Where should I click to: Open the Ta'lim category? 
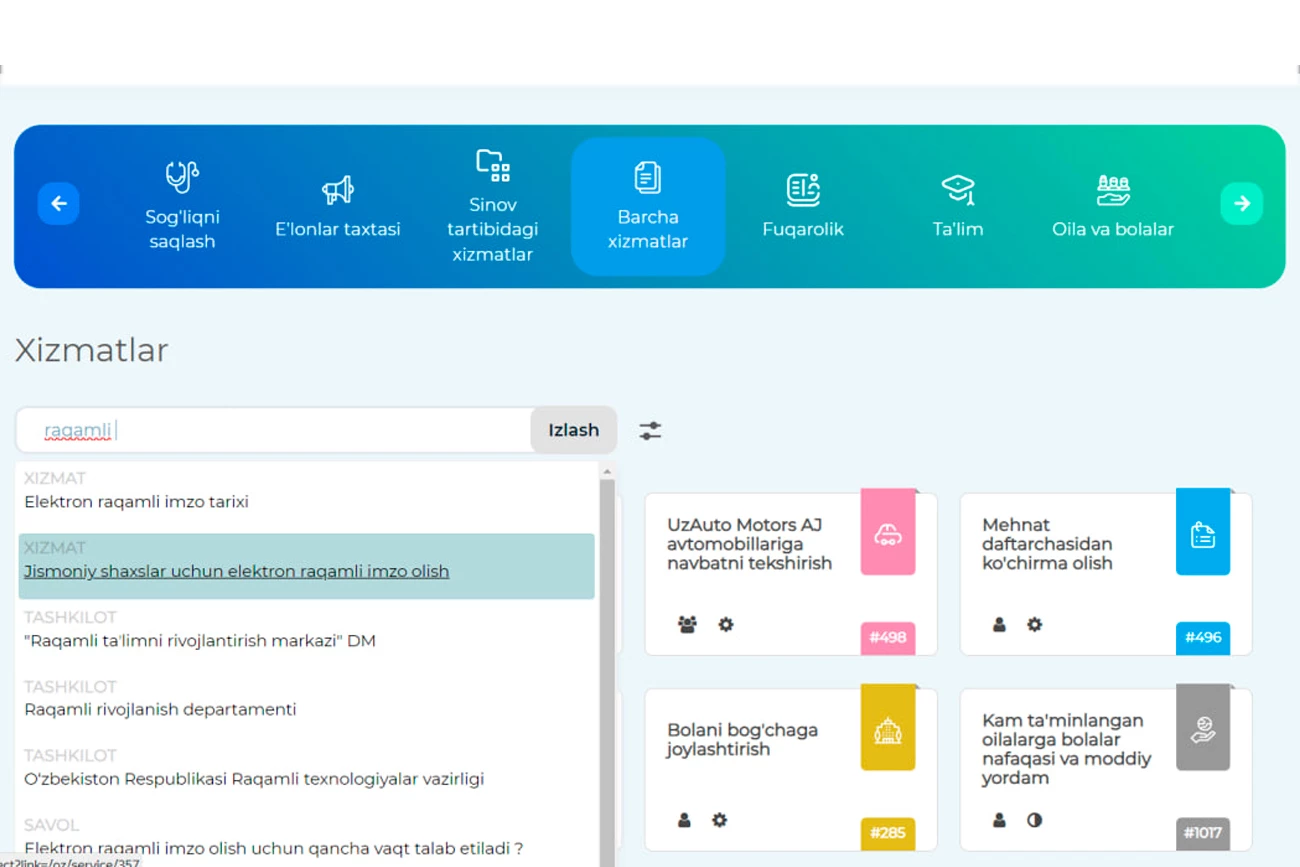(958, 206)
